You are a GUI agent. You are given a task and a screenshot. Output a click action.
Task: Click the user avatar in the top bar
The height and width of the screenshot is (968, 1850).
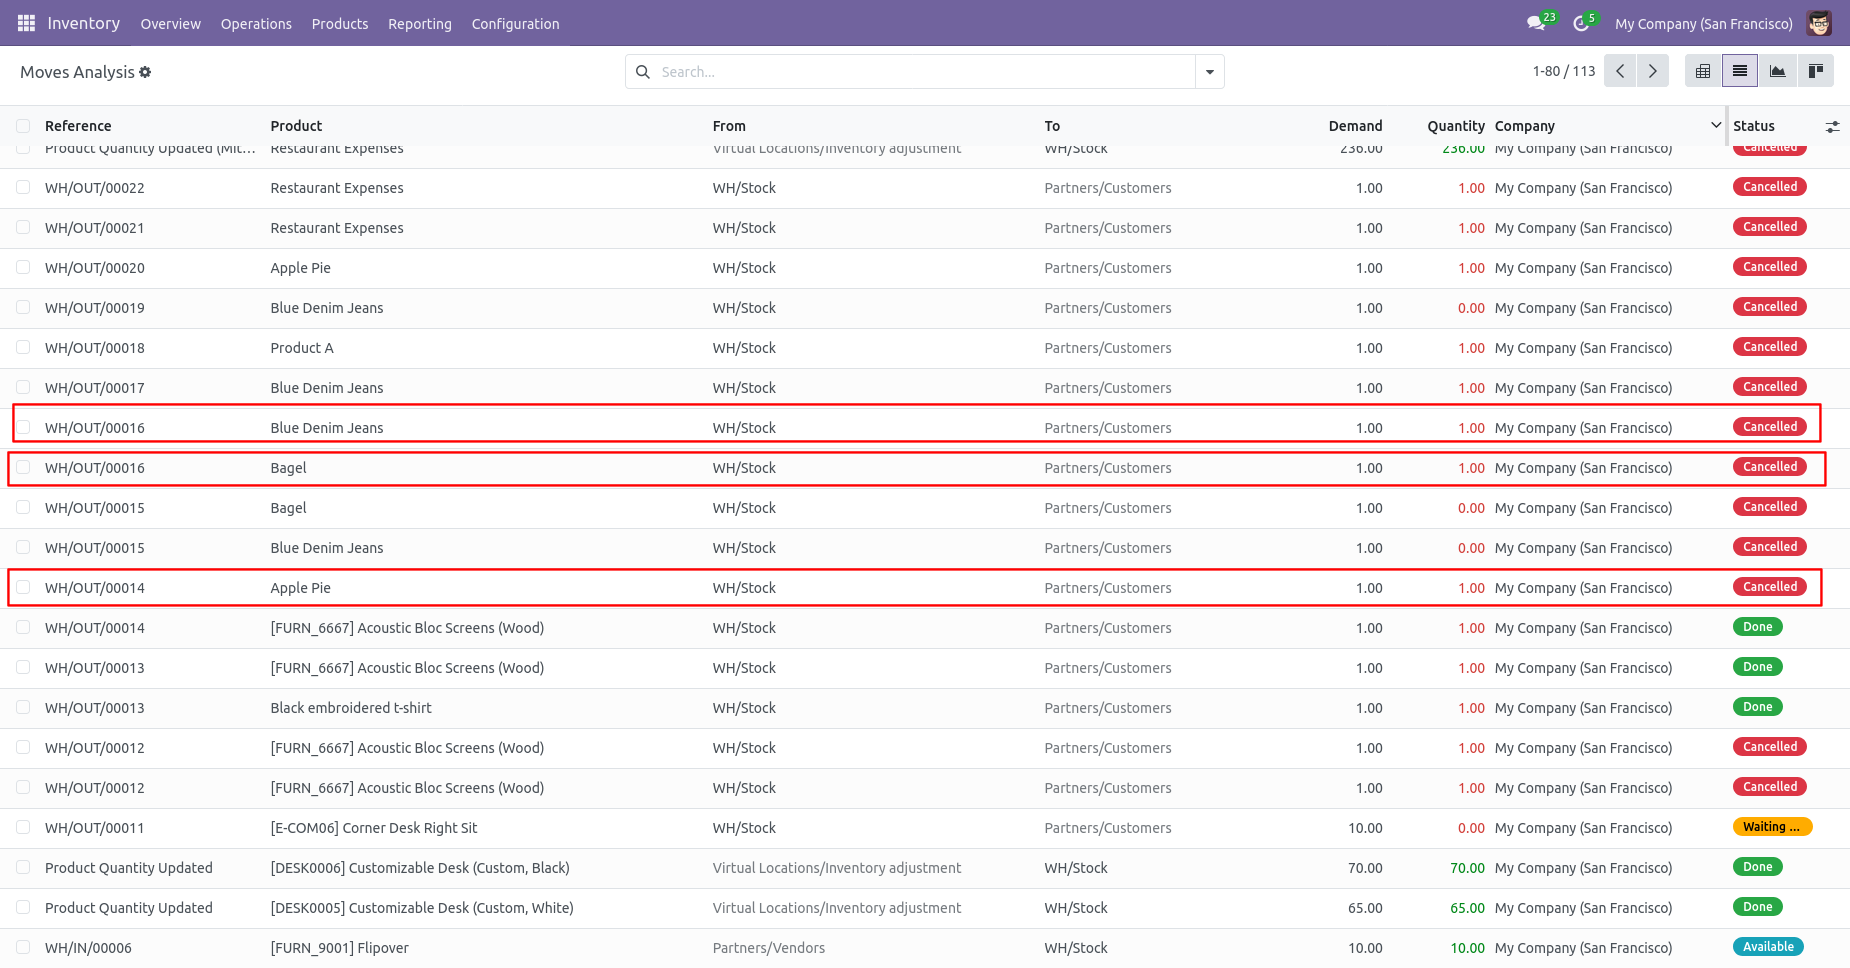coord(1819,23)
